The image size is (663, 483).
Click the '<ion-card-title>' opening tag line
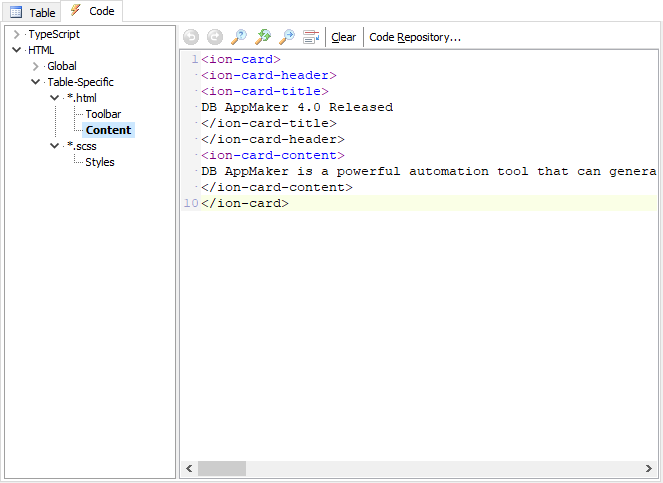click(265, 91)
